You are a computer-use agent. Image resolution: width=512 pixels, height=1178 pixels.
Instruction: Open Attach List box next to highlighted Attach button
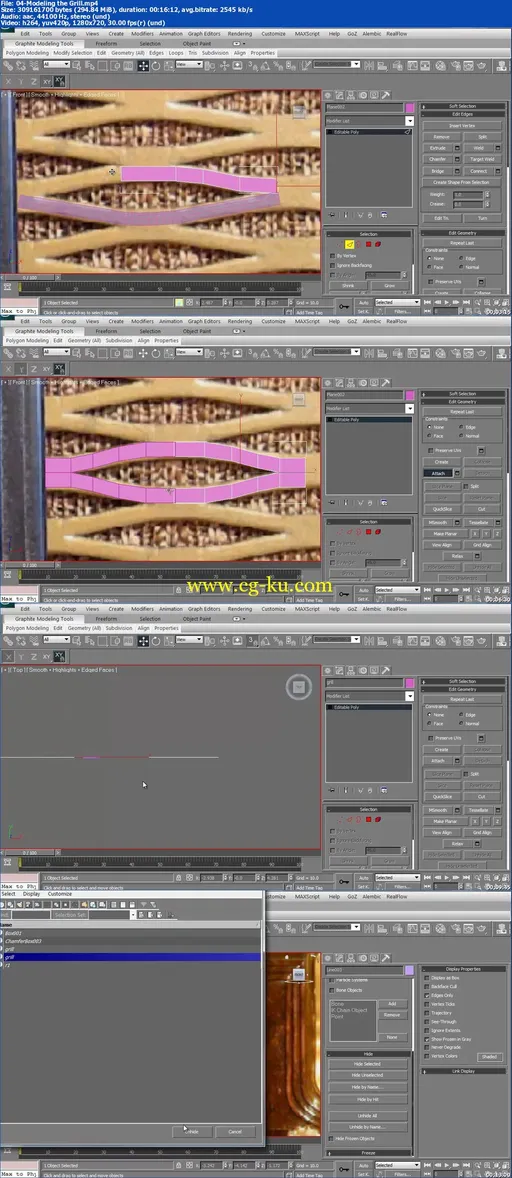pos(457,473)
